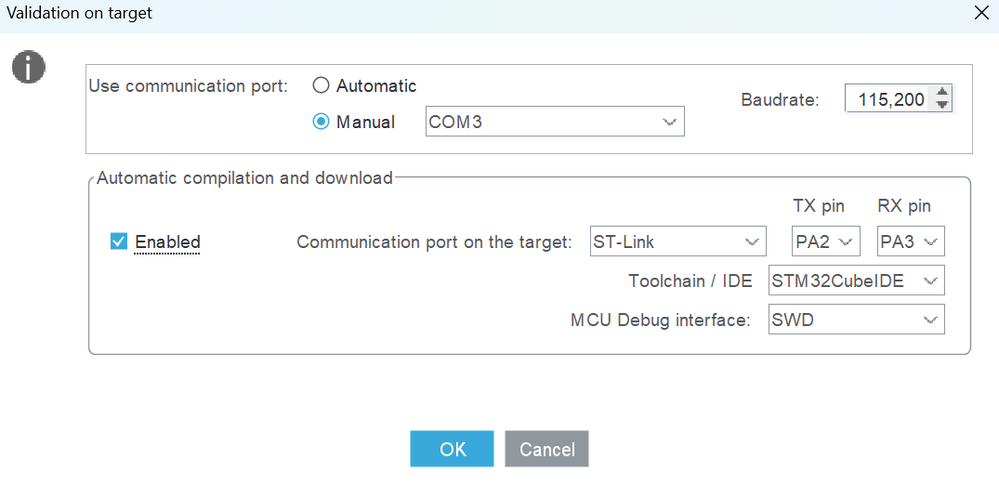Toggle the Enabled checkbox
The image size is (999, 483).
[x=119, y=242]
